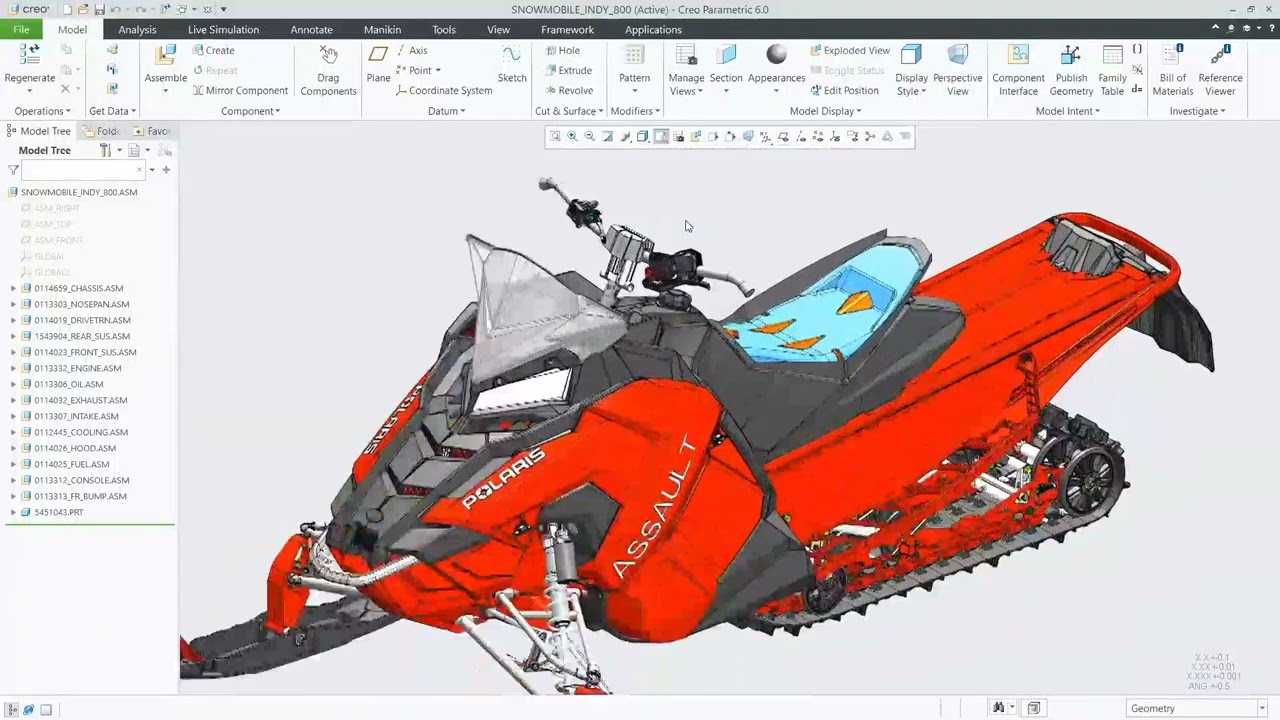
Task: Open the Family Table
Action: (x=1112, y=70)
